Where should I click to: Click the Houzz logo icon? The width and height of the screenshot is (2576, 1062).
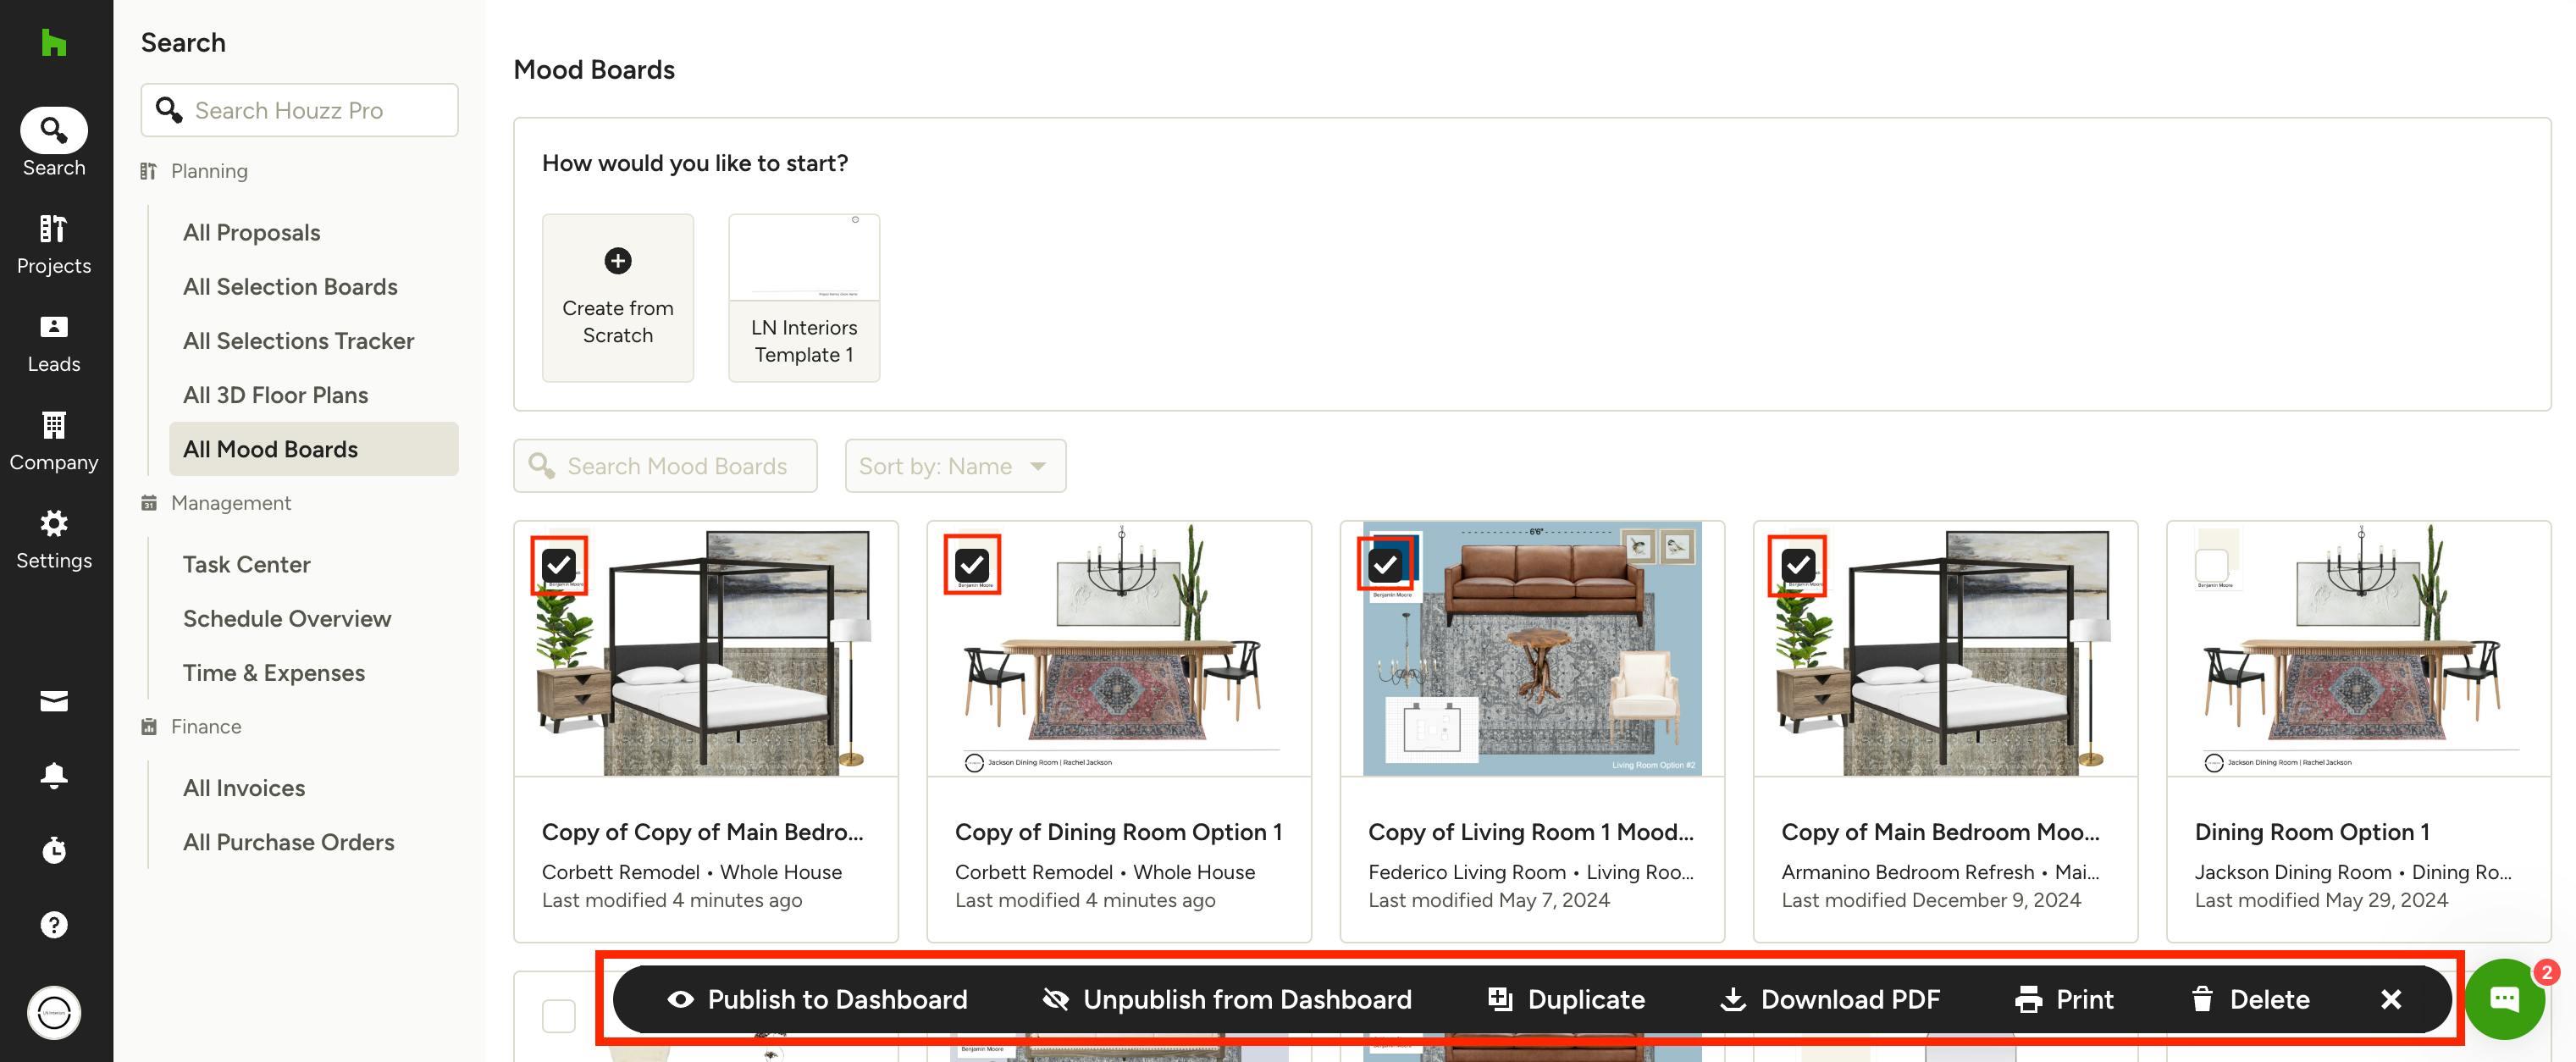[x=54, y=43]
